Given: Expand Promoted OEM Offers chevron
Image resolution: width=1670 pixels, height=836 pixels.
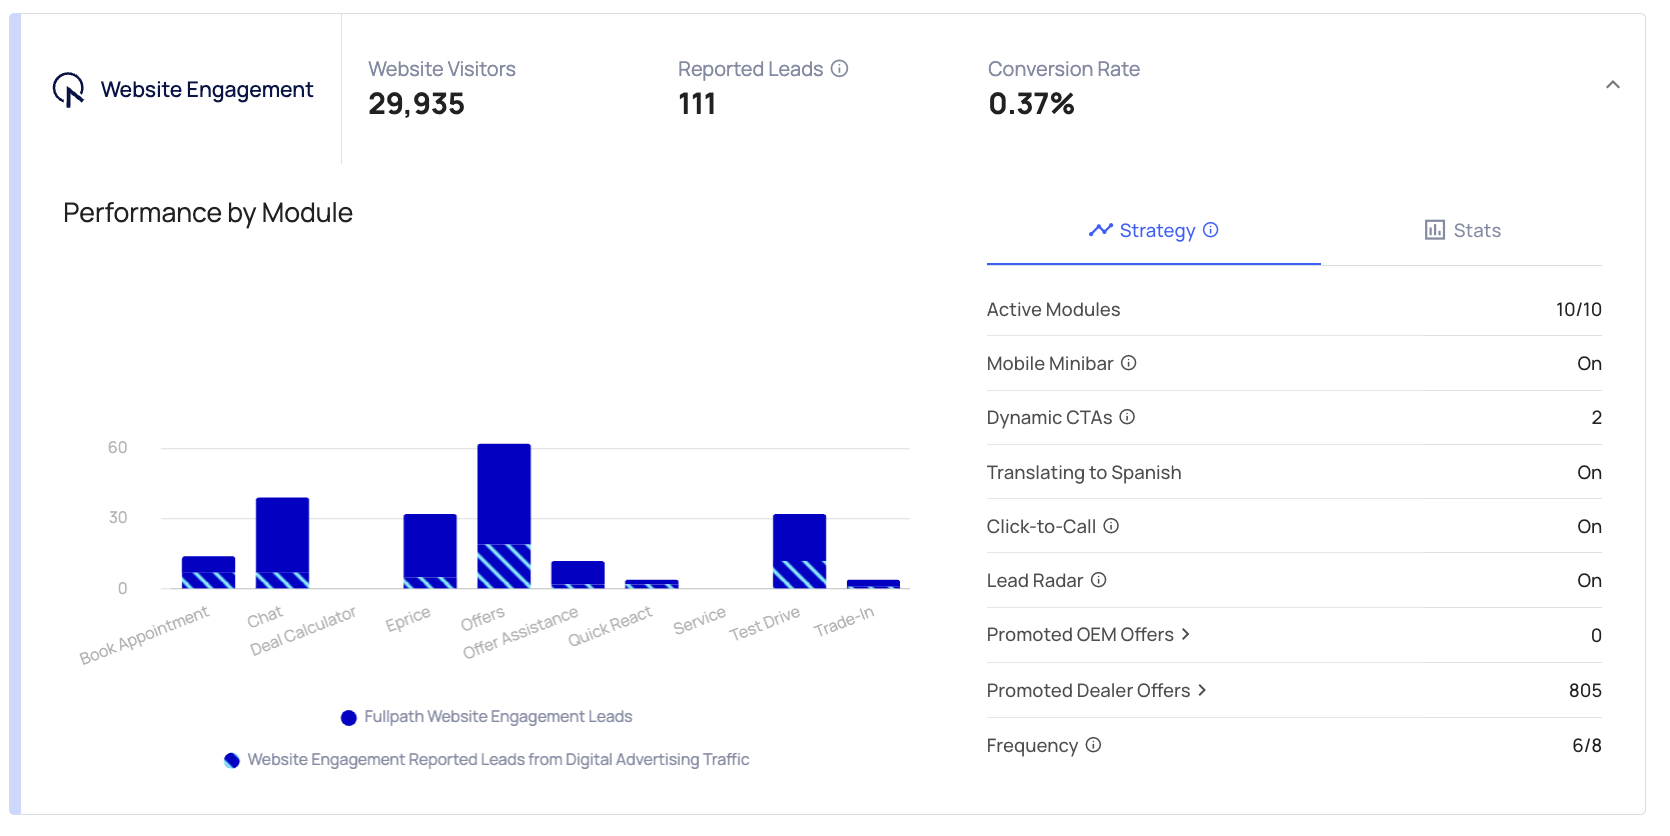Looking at the screenshot, I should 1186,634.
